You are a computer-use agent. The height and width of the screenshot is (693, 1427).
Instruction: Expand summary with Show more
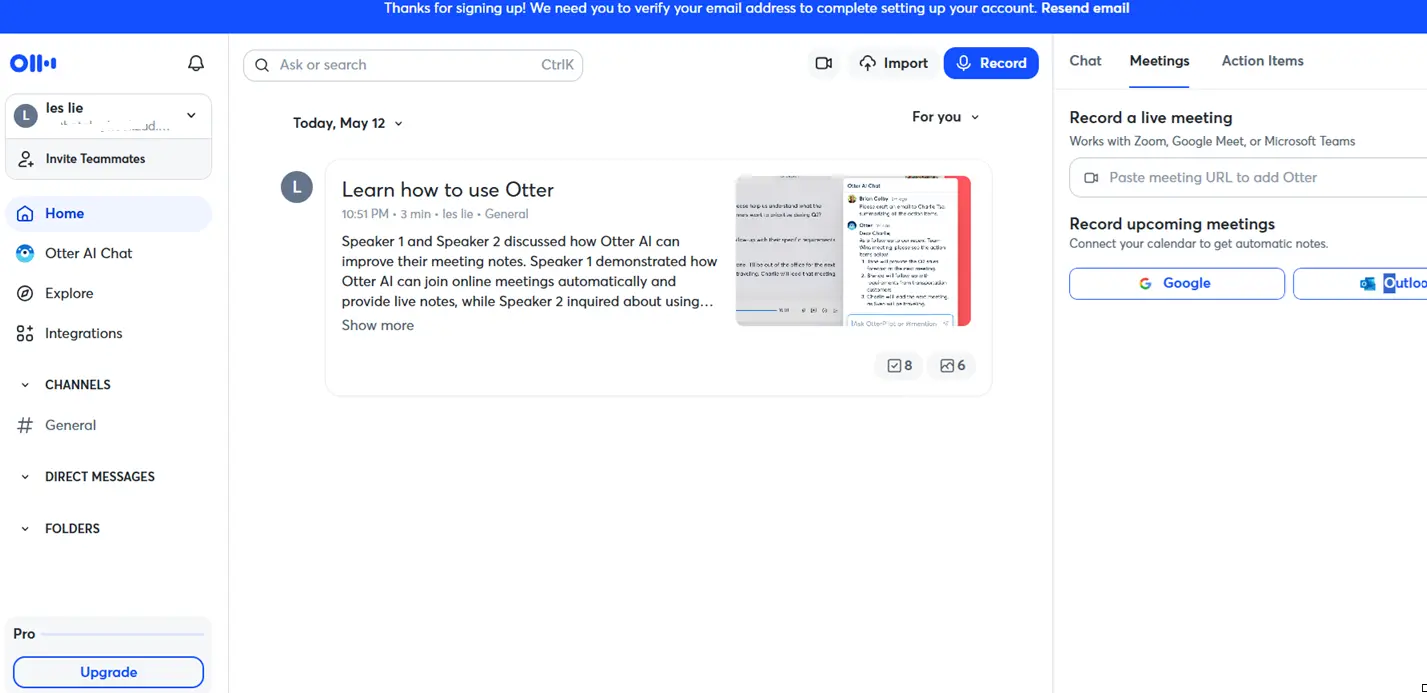[377, 325]
